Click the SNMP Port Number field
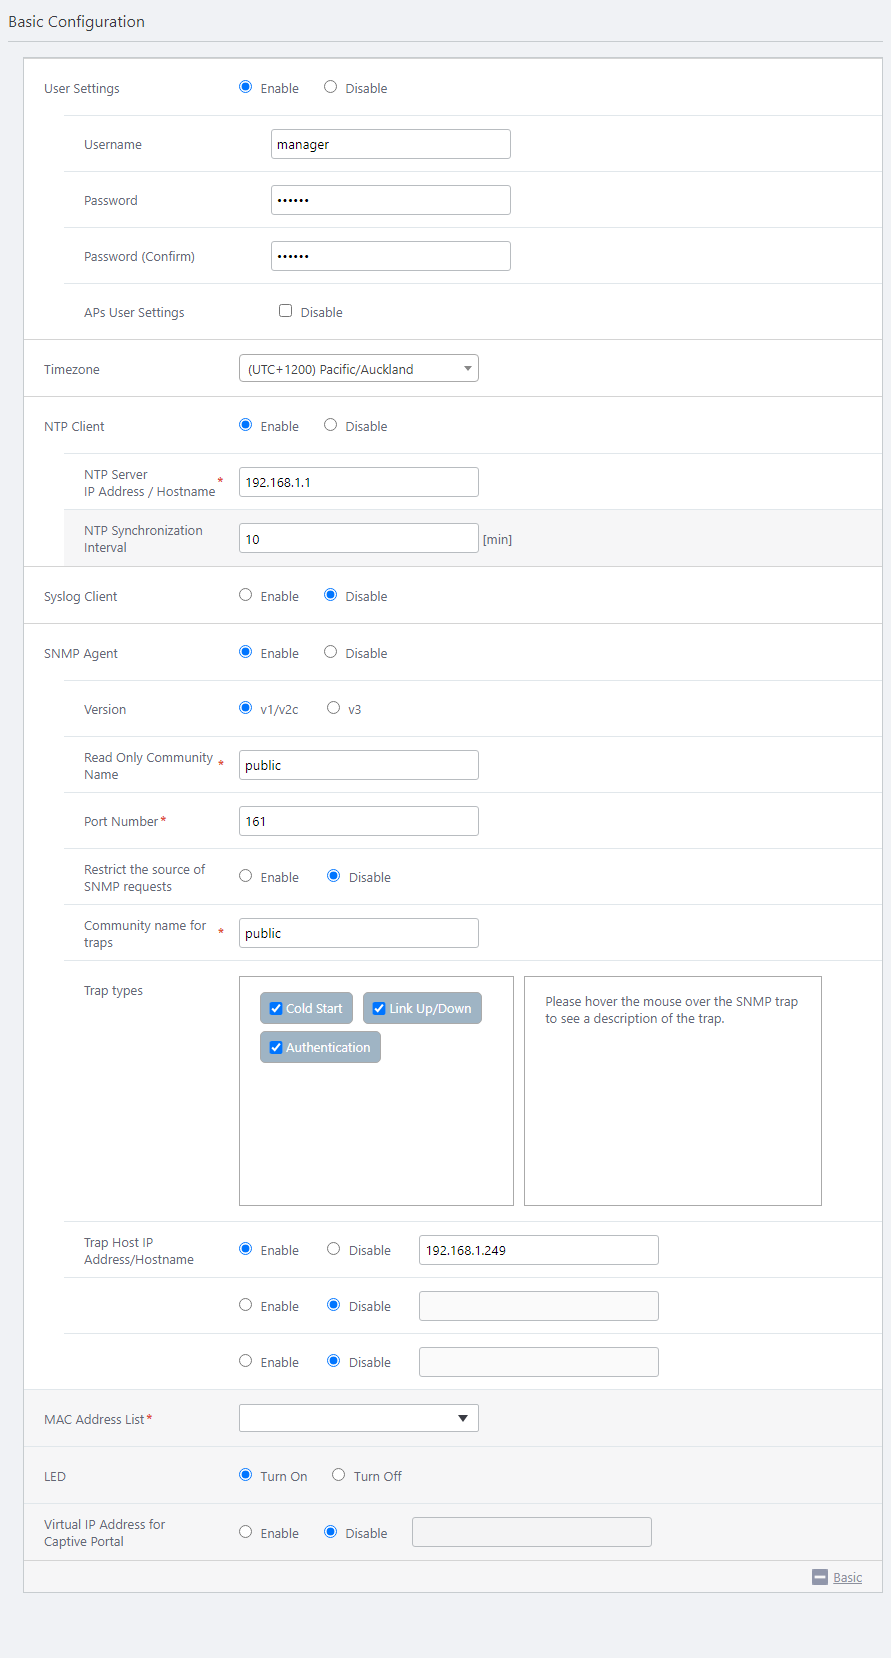Viewport: 891px width, 1658px height. 358,821
